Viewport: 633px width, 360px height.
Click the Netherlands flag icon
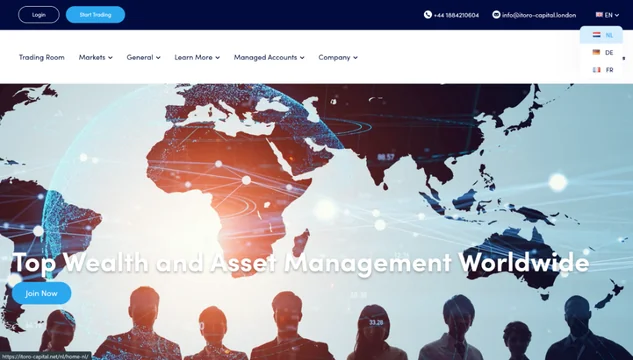click(x=596, y=35)
